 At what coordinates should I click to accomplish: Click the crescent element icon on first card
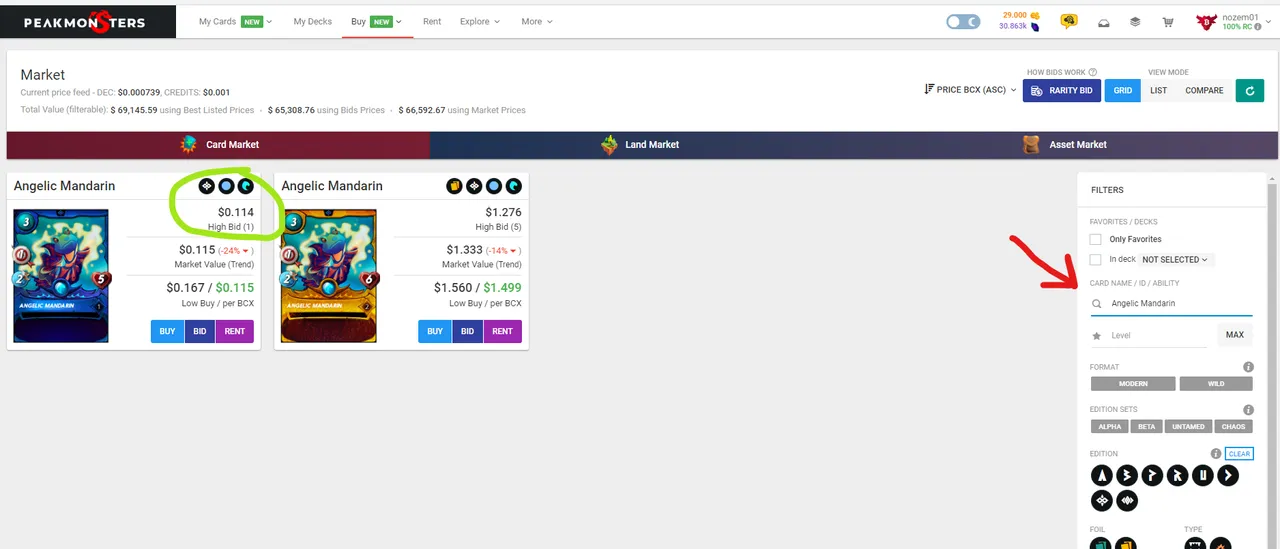tap(246, 186)
